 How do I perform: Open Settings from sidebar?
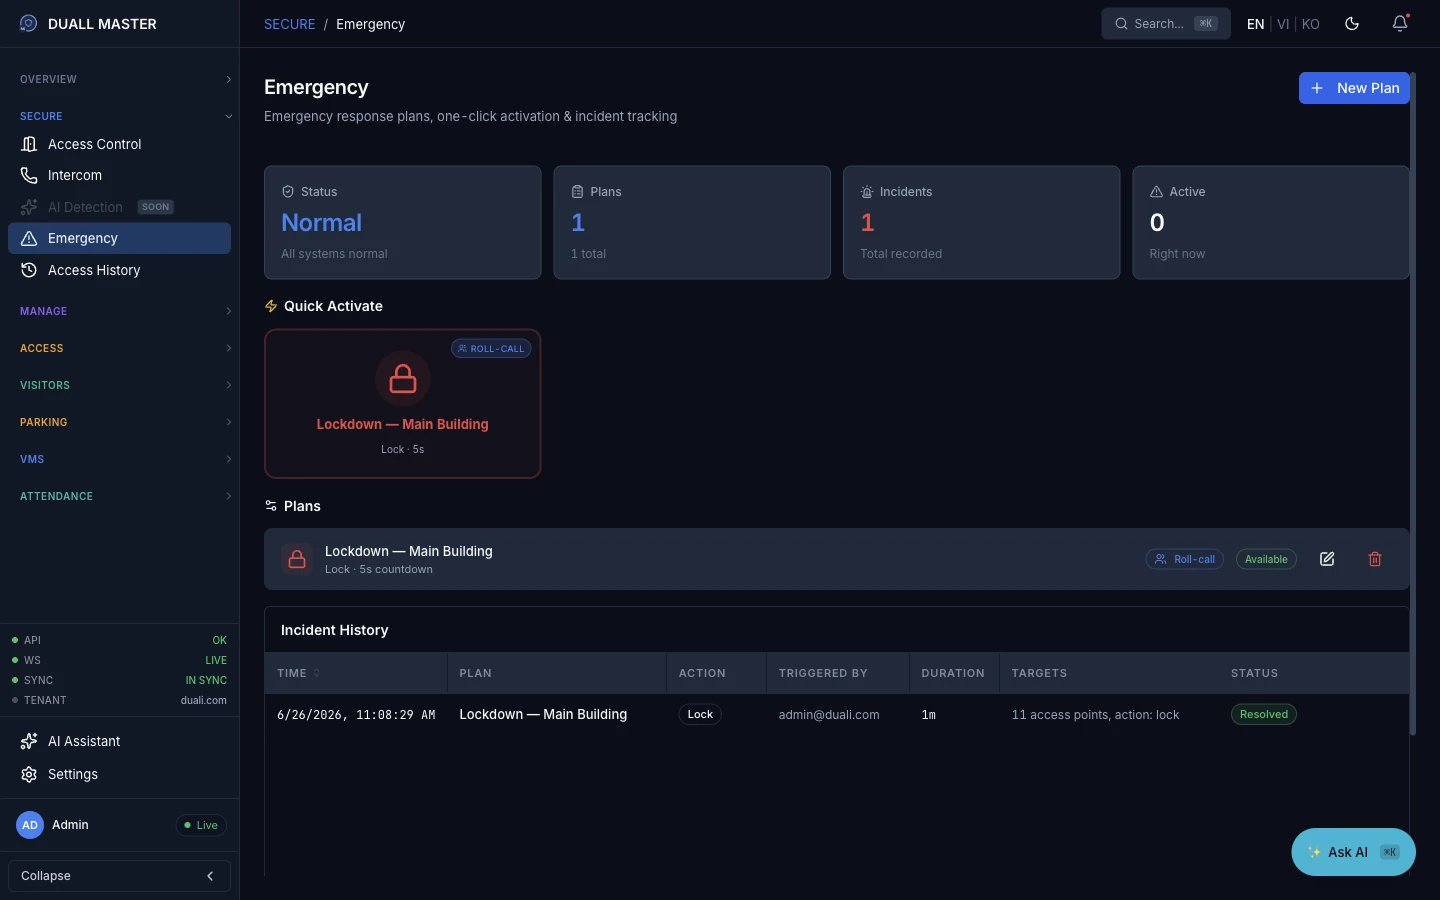tap(119, 774)
